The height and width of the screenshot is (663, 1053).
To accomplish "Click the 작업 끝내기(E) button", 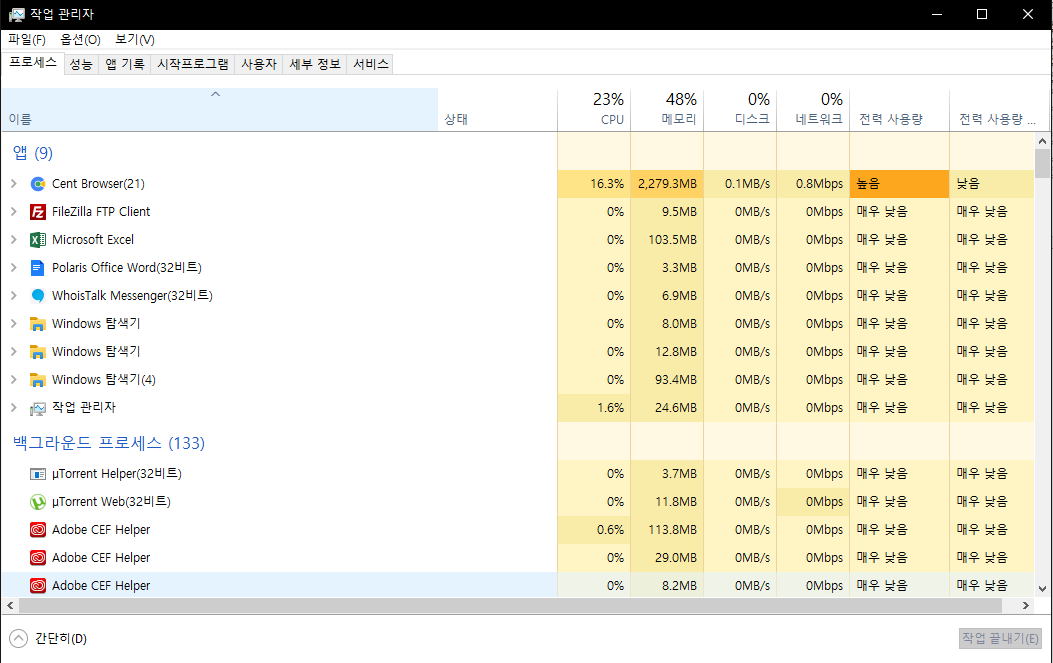I will (x=1000, y=638).
